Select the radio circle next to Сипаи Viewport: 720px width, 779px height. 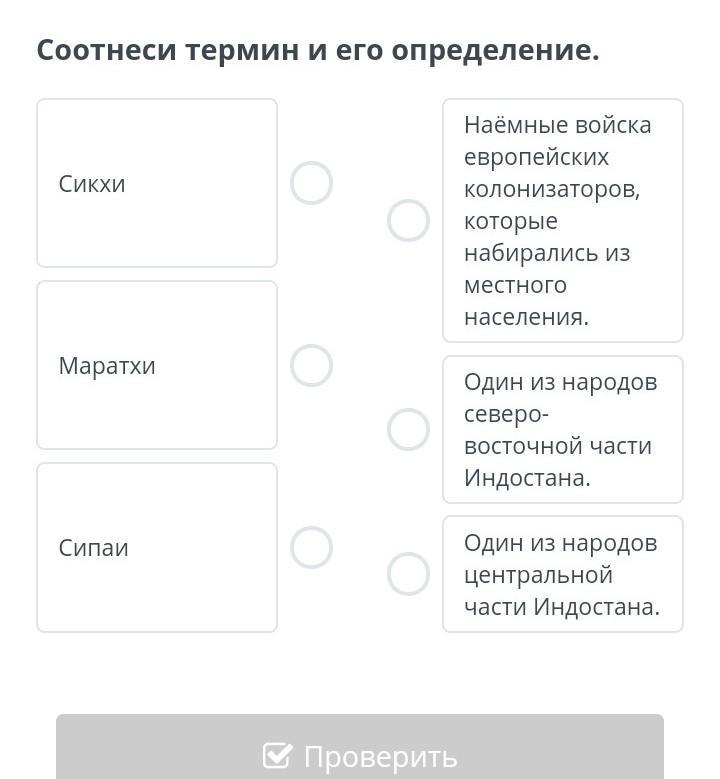pos(311,547)
